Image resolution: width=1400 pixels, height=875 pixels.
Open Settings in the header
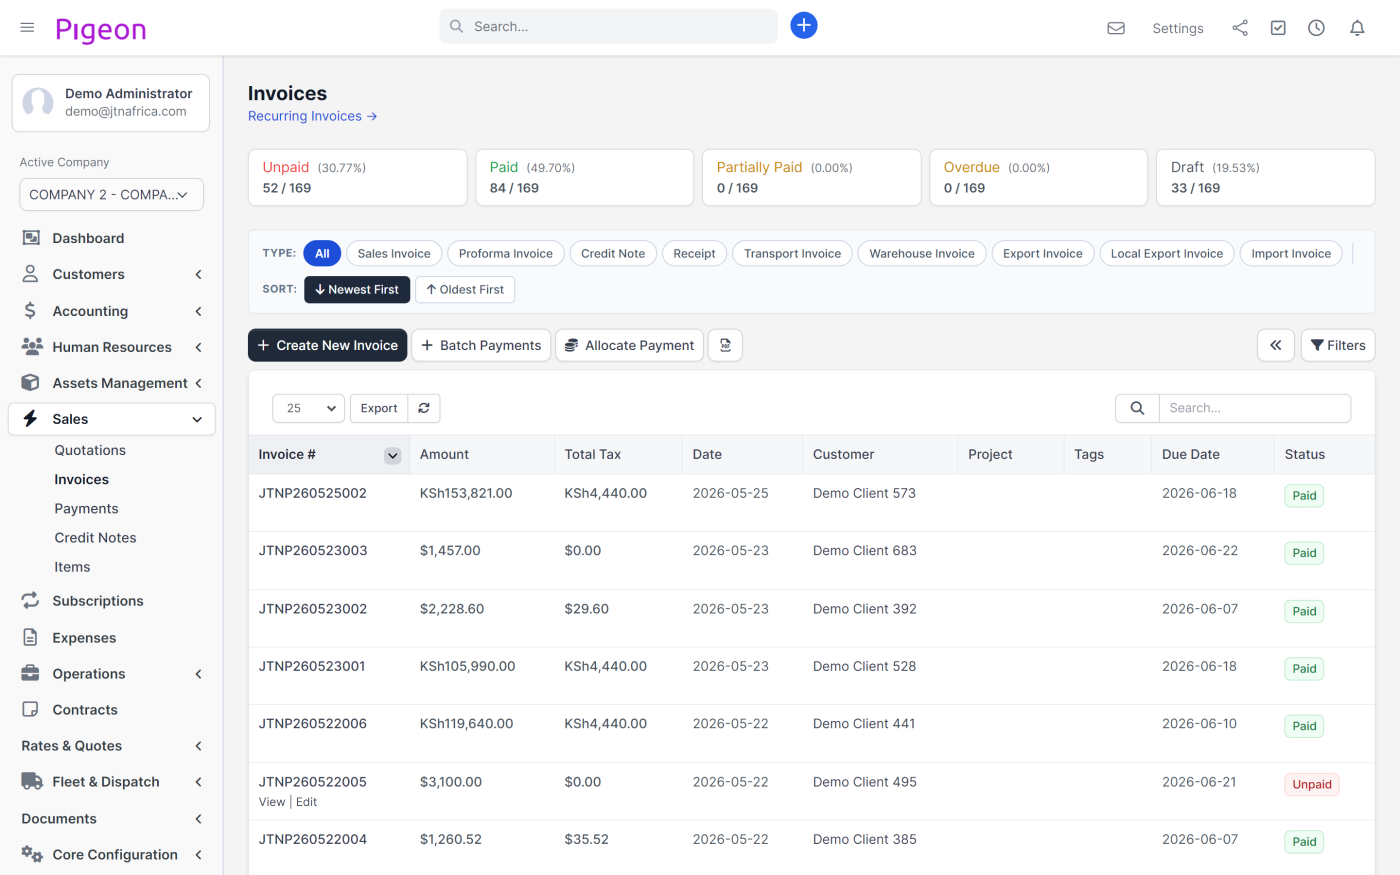point(1178,28)
